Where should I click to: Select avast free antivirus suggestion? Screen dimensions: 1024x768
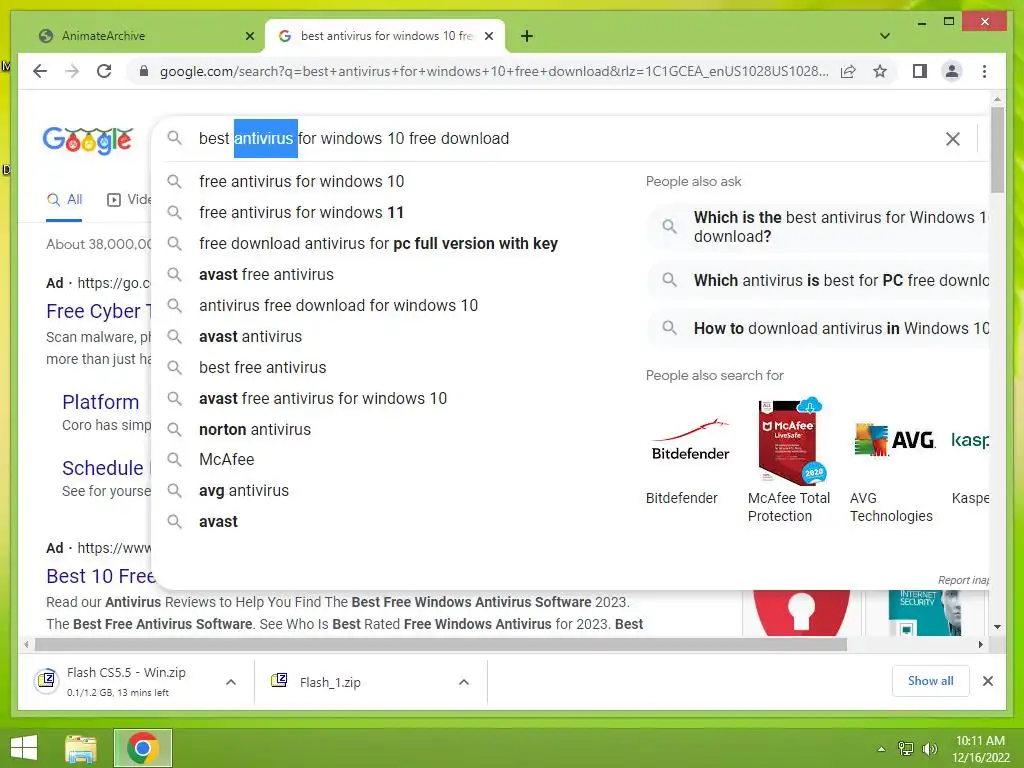coord(266,274)
